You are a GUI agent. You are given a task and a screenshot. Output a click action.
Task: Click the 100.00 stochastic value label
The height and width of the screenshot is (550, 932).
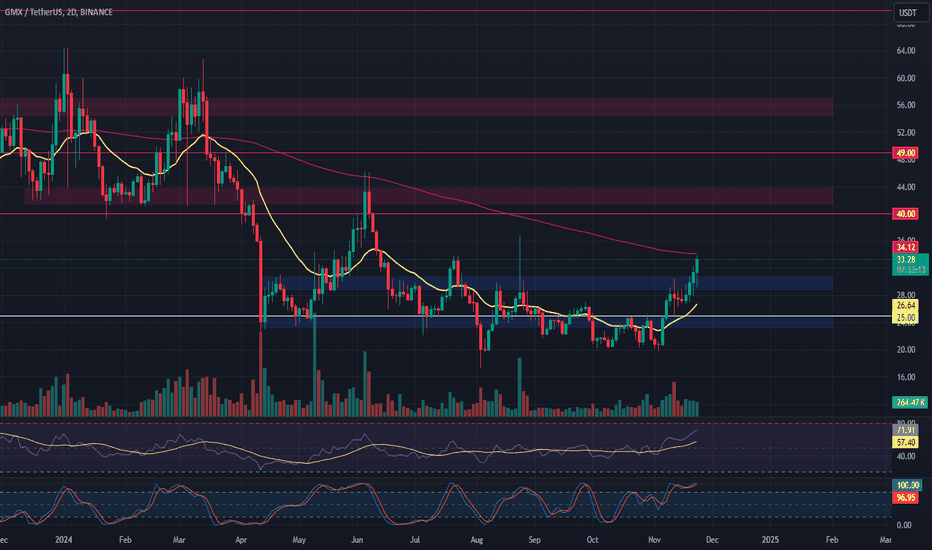(907, 486)
